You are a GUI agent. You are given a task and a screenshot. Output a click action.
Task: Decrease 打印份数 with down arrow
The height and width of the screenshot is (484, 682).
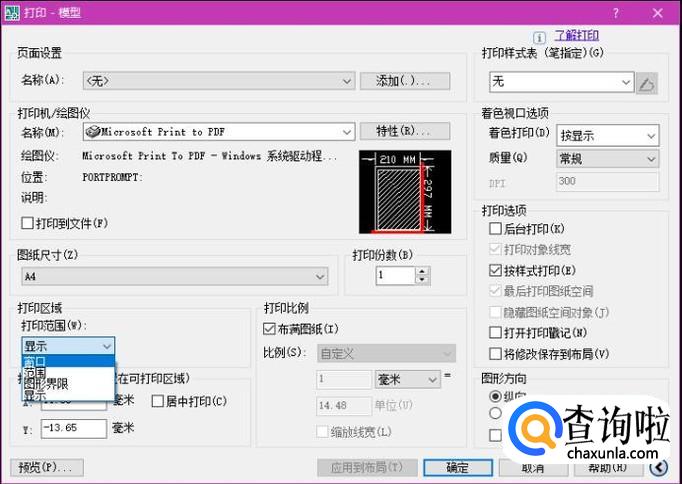422,280
